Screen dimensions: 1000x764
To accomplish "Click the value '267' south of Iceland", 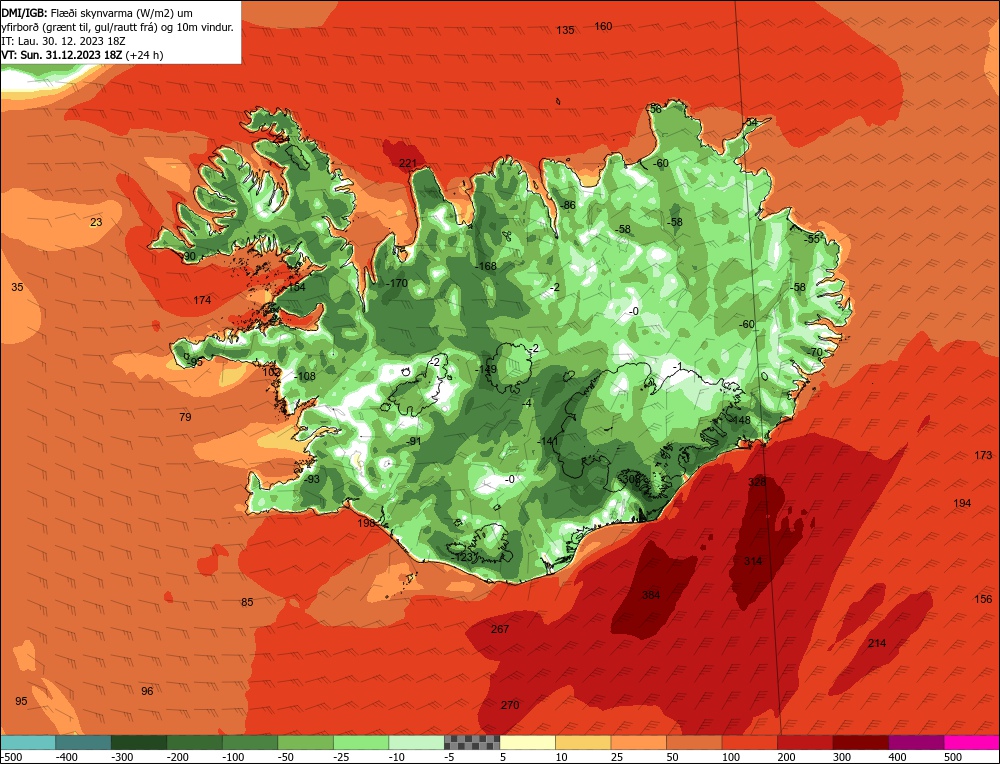I will point(500,629).
